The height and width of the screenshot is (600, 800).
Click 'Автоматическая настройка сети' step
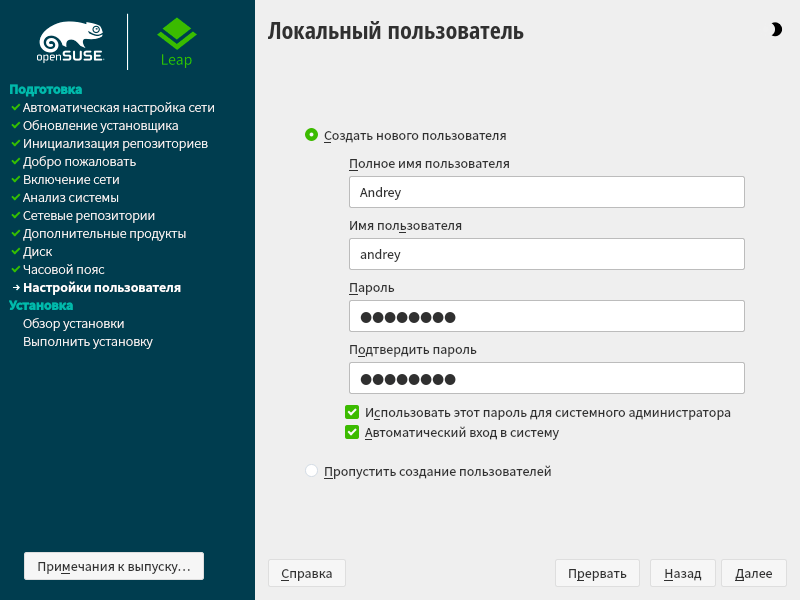point(118,108)
